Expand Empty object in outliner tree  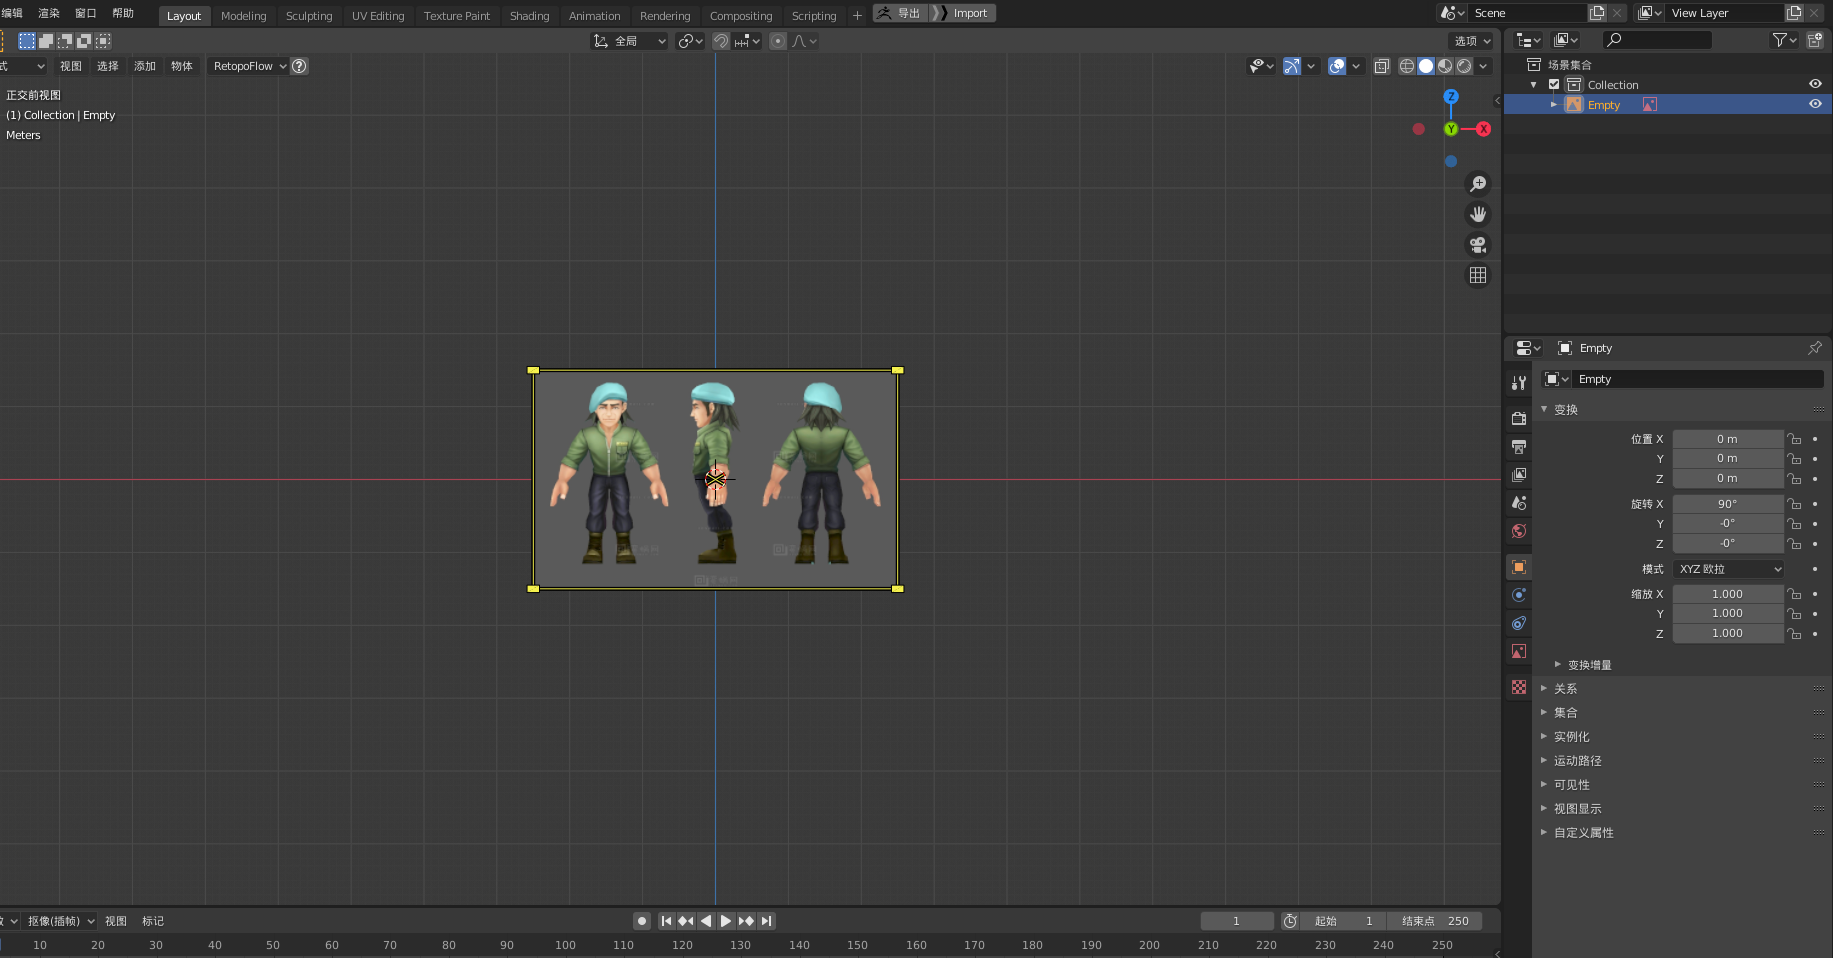[x=1554, y=105]
